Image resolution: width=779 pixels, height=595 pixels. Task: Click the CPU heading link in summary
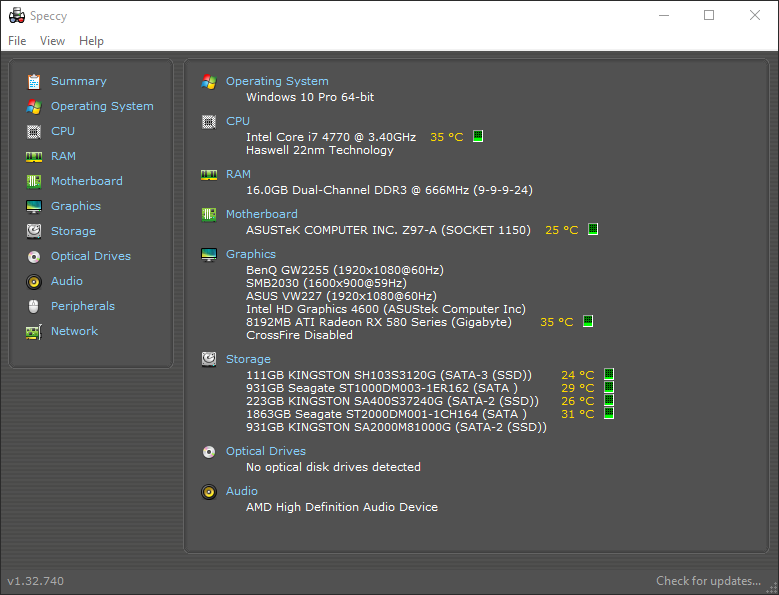click(238, 121)
